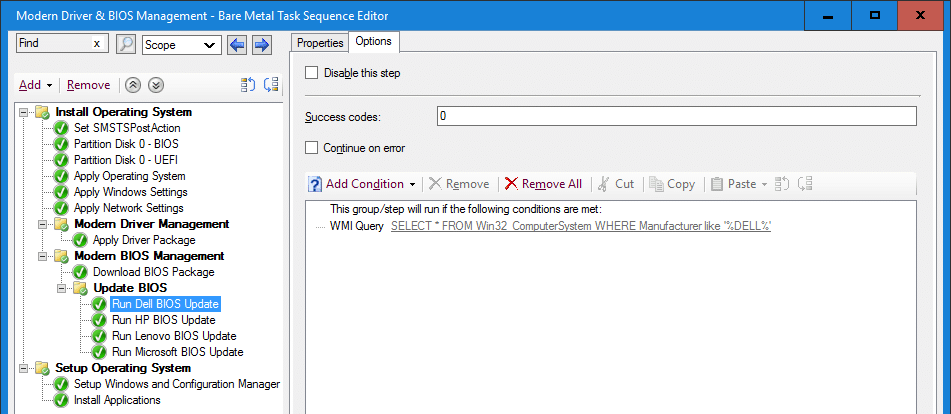This screenshot has height=414, width=951.
Task: Go to previous search result arrow
Action: coord(237,45)
